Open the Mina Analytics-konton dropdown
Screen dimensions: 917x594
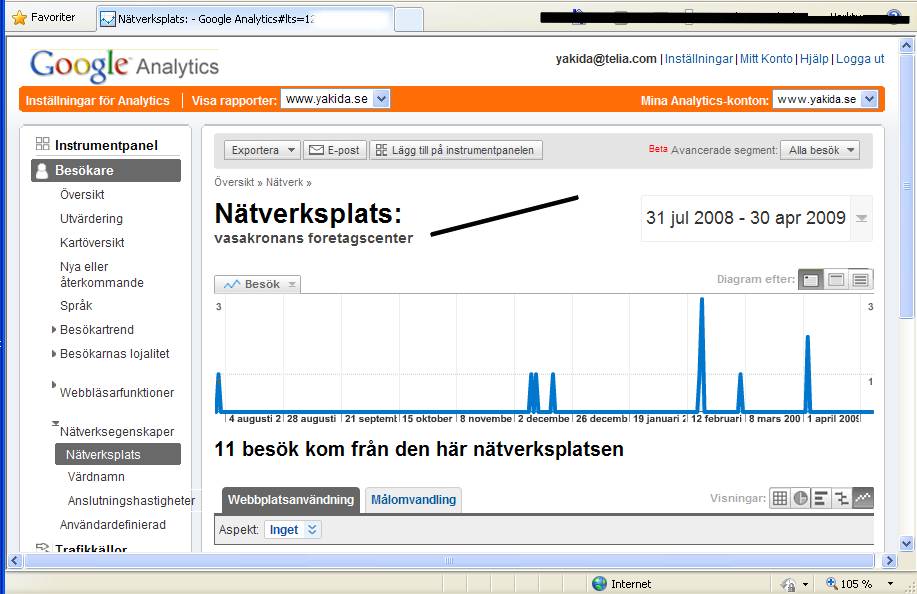point(870,99)
